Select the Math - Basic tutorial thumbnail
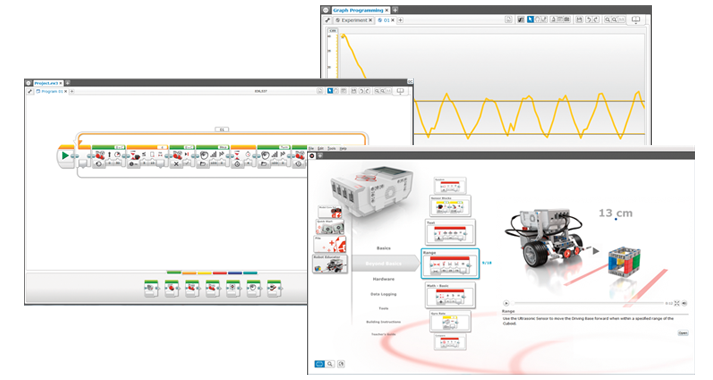The height and width of the screenshot is (380, 713). pyautogui.click(x=450, y=295)
